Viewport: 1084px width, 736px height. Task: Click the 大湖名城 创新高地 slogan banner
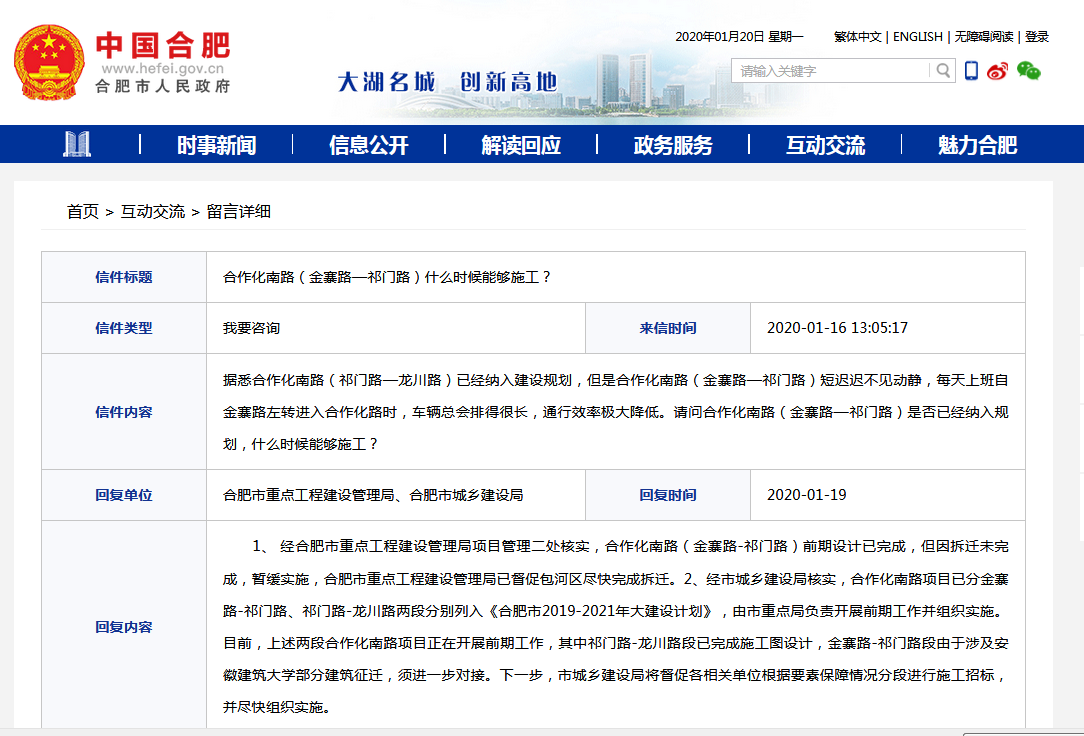(447, 82)
